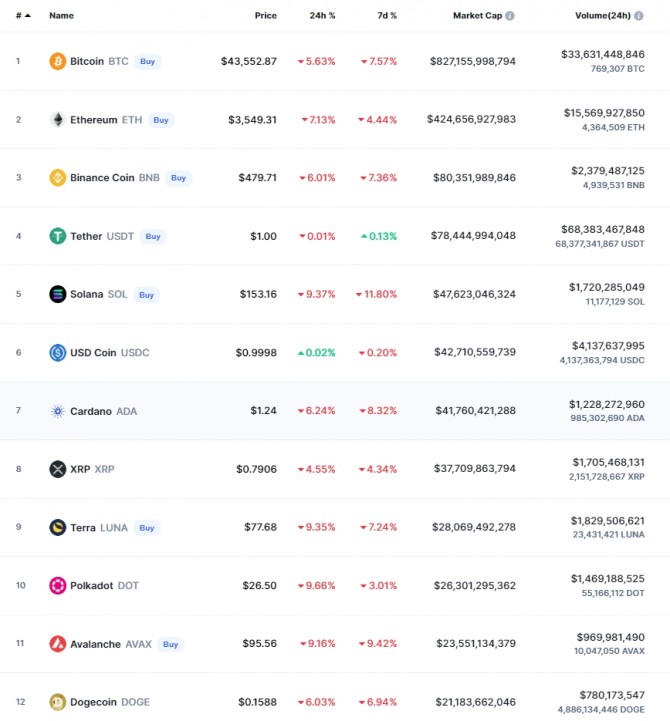Click the Tether green logo icon

tap(57, 236)
